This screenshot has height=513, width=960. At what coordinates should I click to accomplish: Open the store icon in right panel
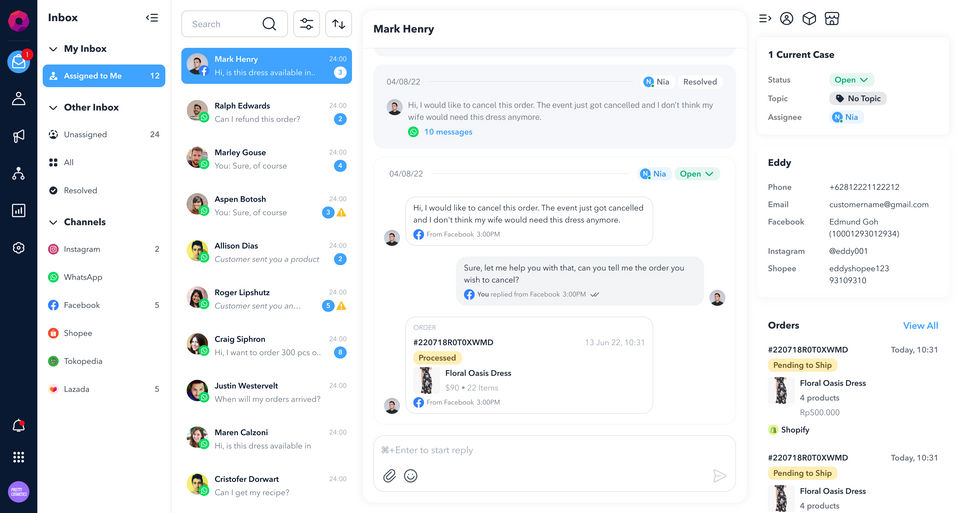[831, 18]
